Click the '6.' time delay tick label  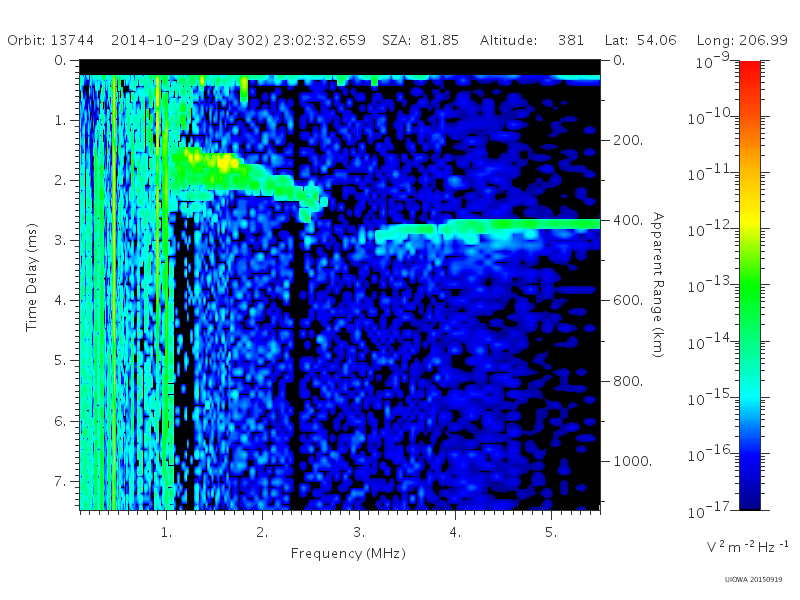coord(60,421)
